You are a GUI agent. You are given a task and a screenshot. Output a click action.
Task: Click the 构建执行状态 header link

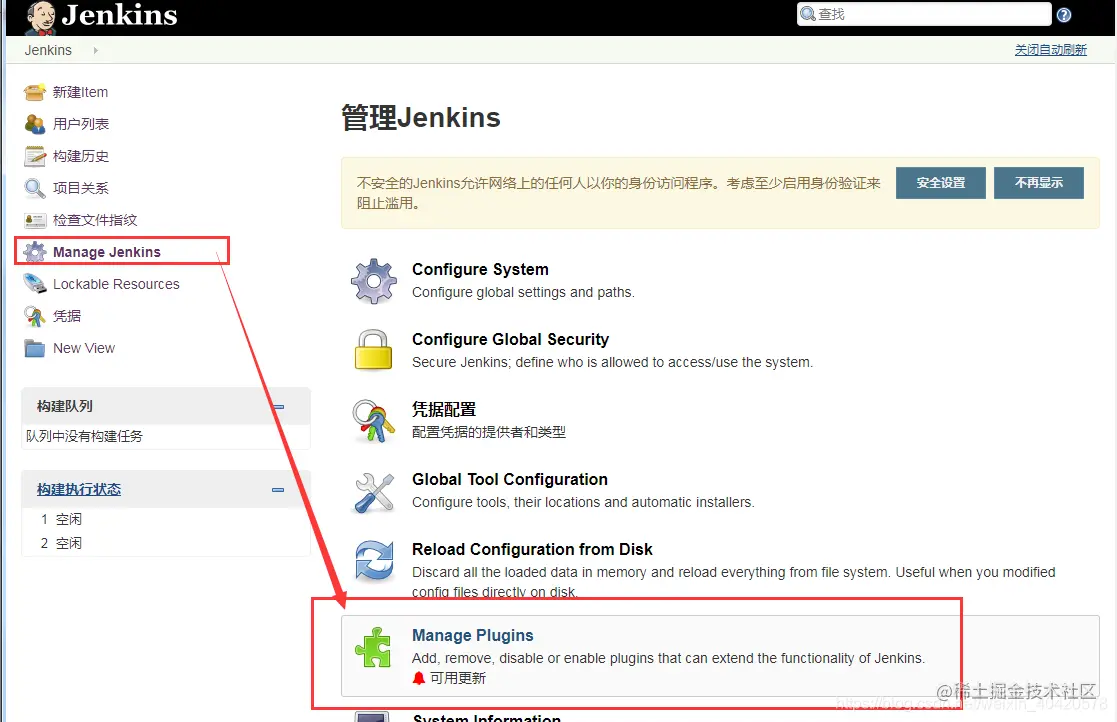79,490
